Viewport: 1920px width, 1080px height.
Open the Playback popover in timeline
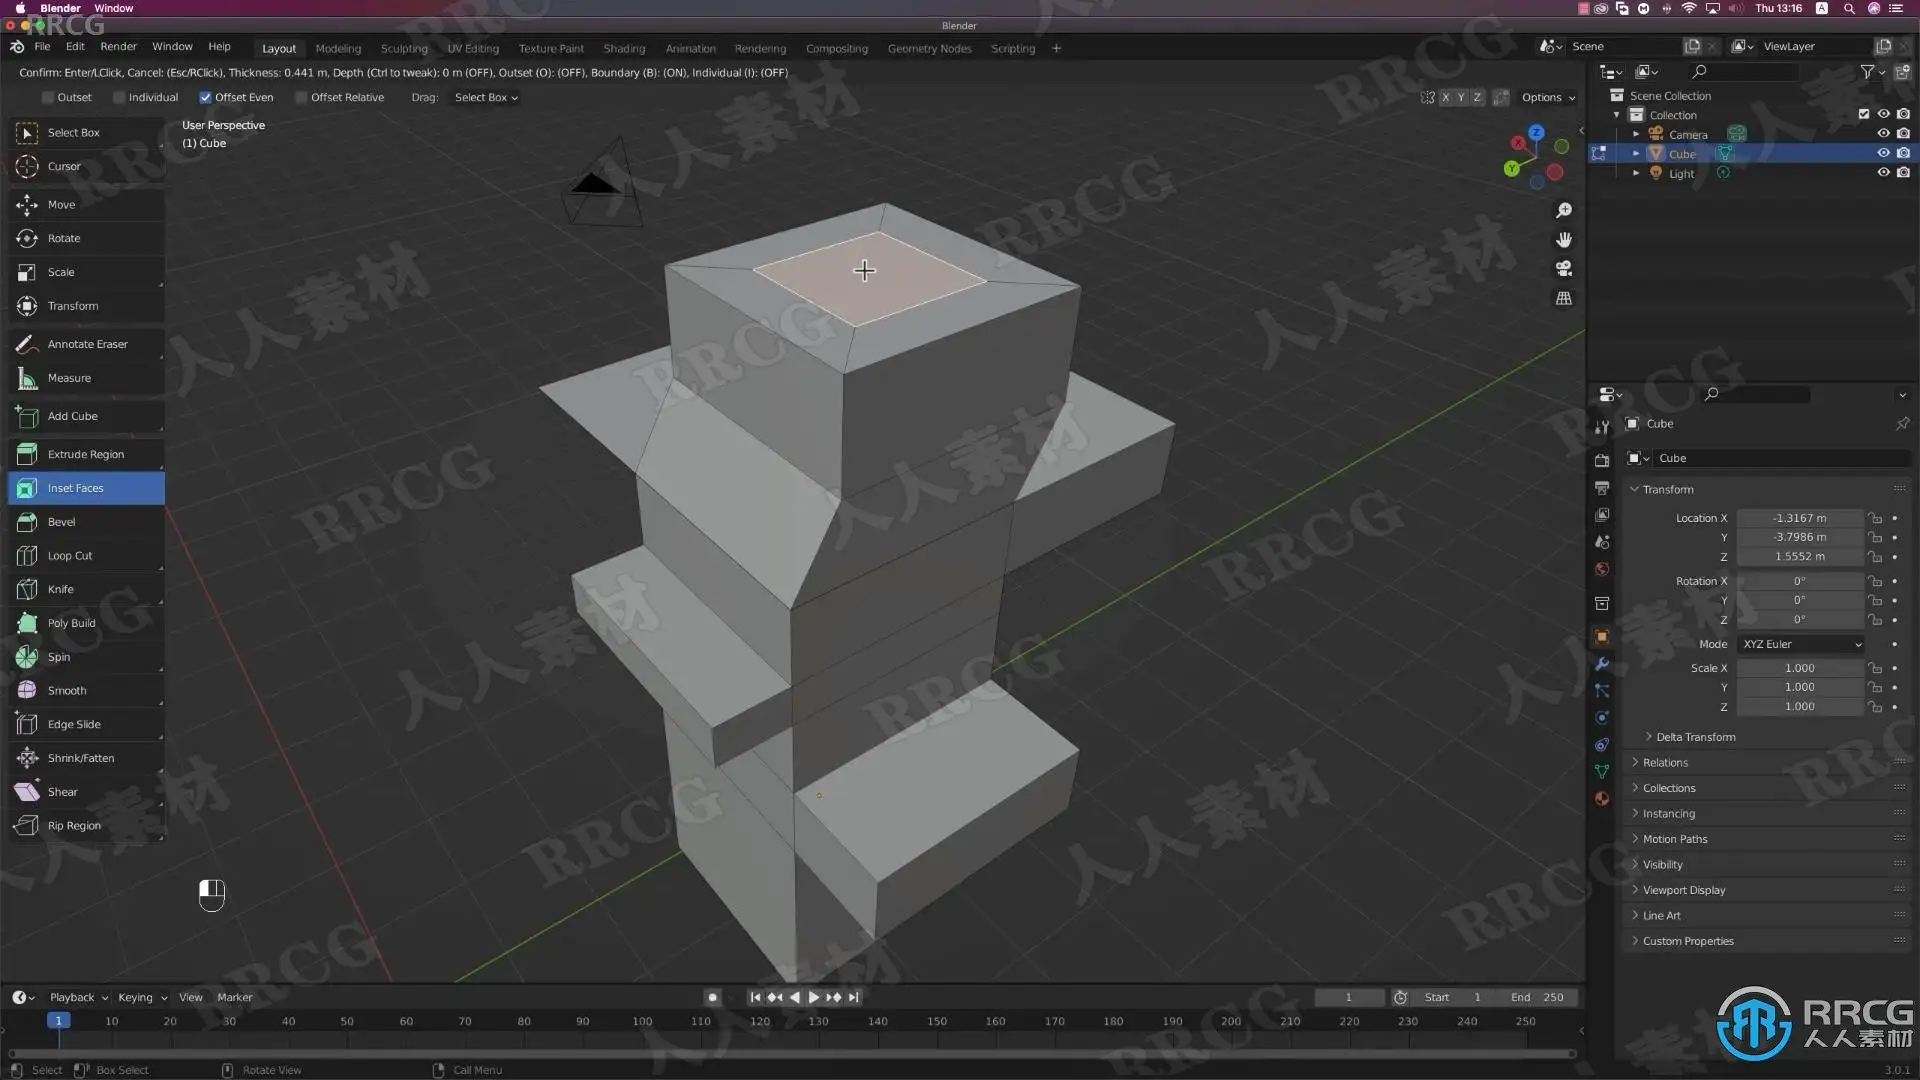tap(78, 998)
